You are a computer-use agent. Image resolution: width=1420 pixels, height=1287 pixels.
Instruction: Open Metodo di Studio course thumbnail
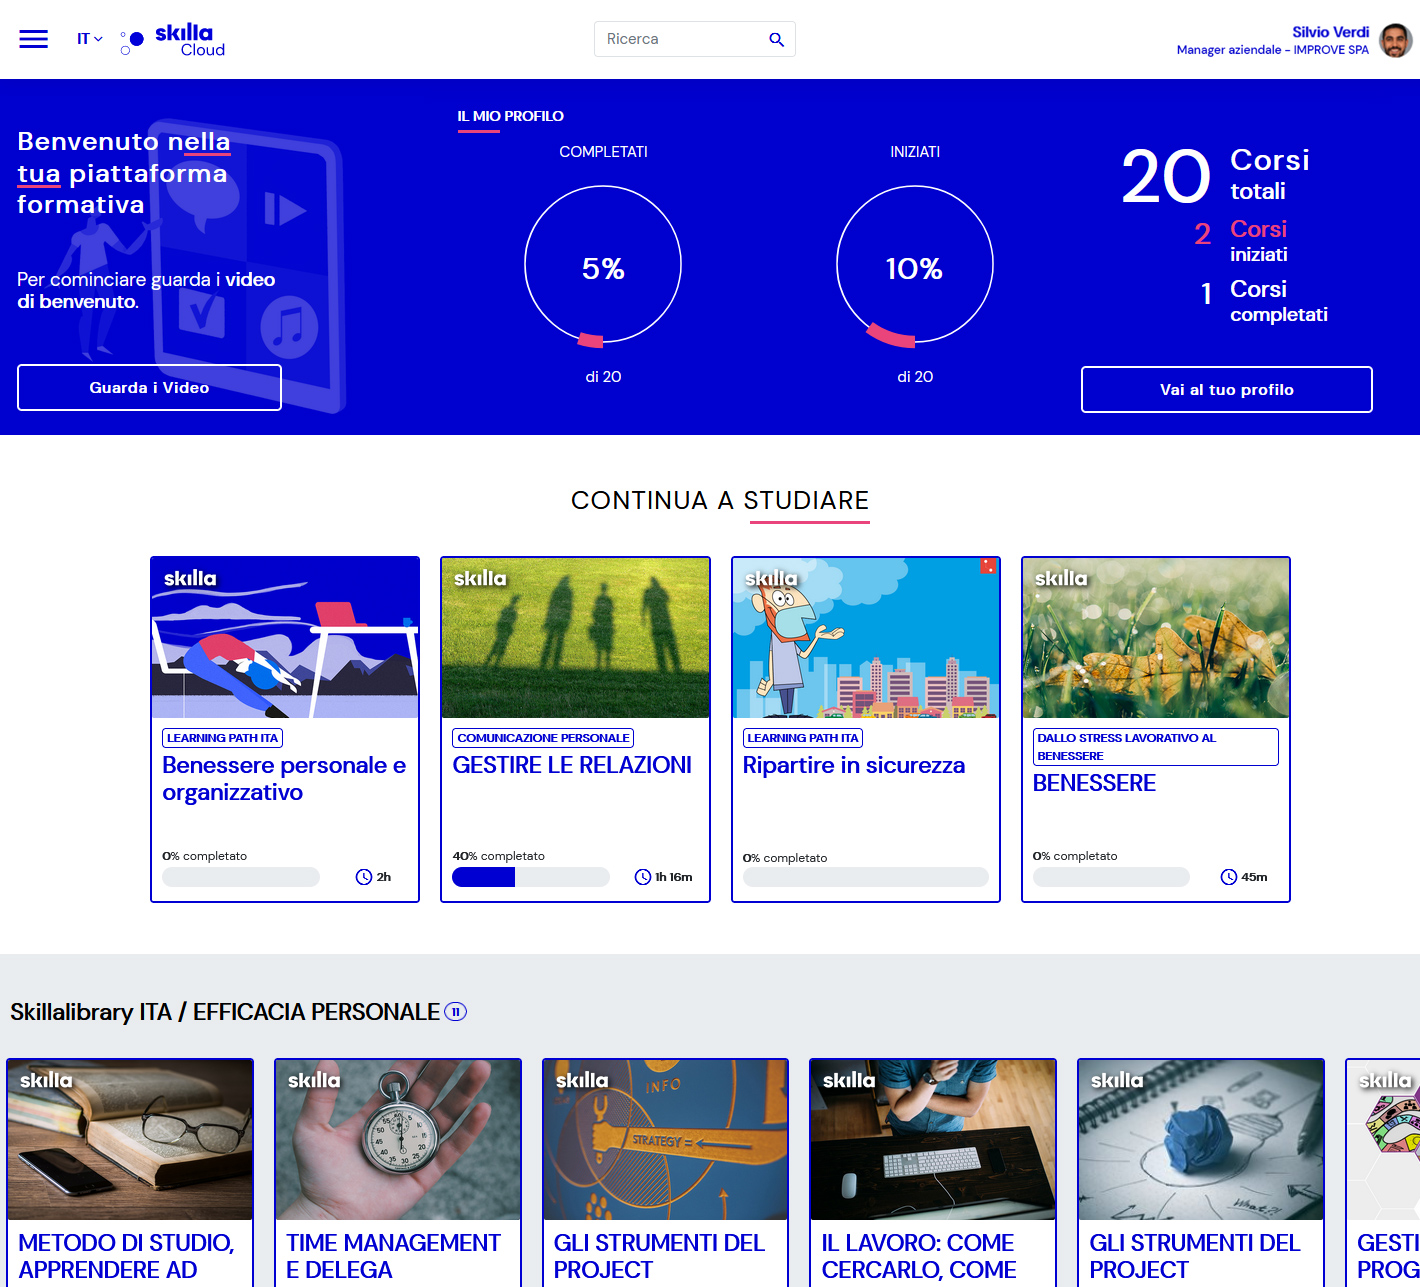click(x=130, y=1139)
